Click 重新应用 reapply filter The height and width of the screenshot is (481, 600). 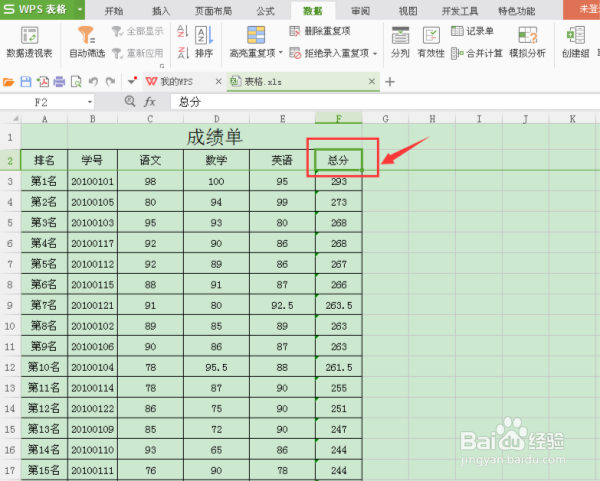(x=138, y=53)
